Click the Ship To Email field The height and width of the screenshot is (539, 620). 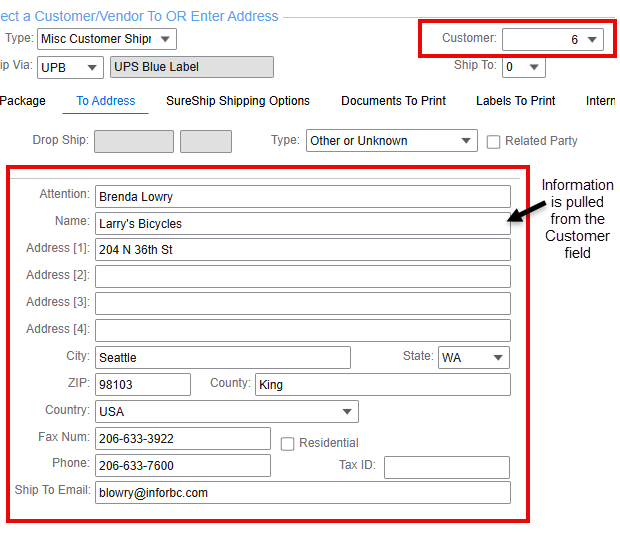click(302, 492)
